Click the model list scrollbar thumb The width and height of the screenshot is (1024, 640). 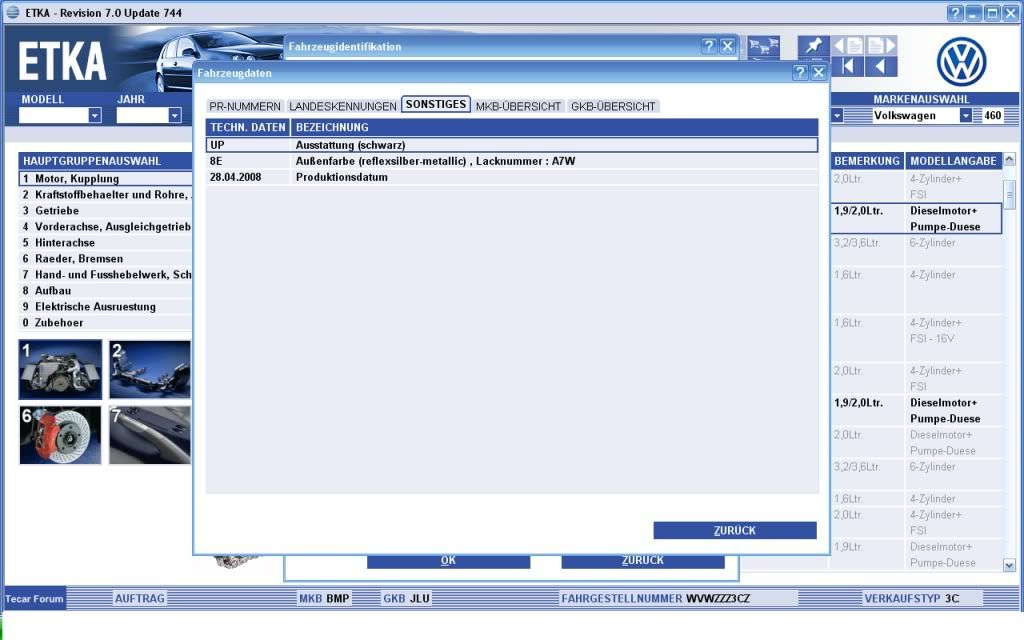point(1009,195)
